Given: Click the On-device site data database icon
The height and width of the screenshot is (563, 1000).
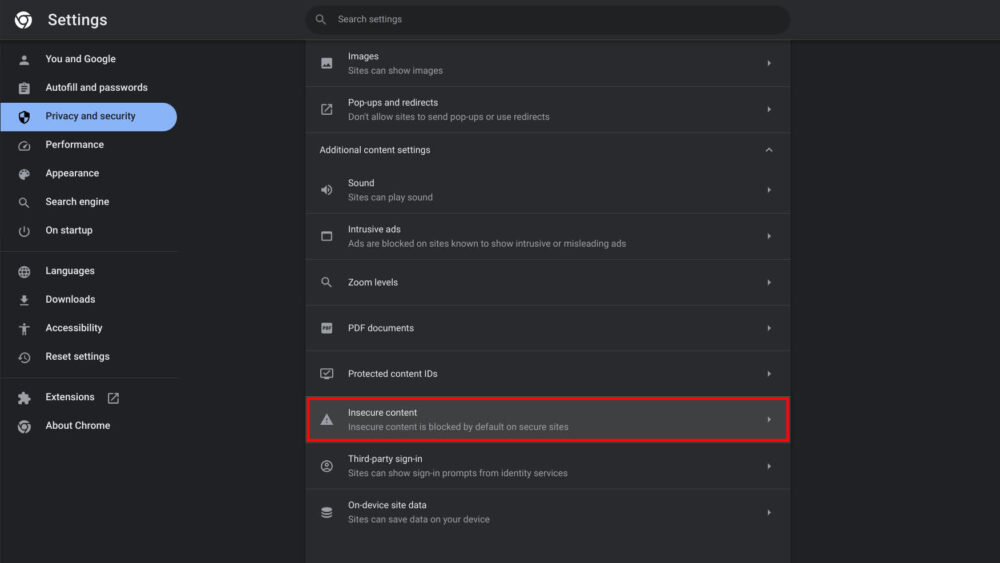Looking at the screenshot, I should tap(327, 513).
